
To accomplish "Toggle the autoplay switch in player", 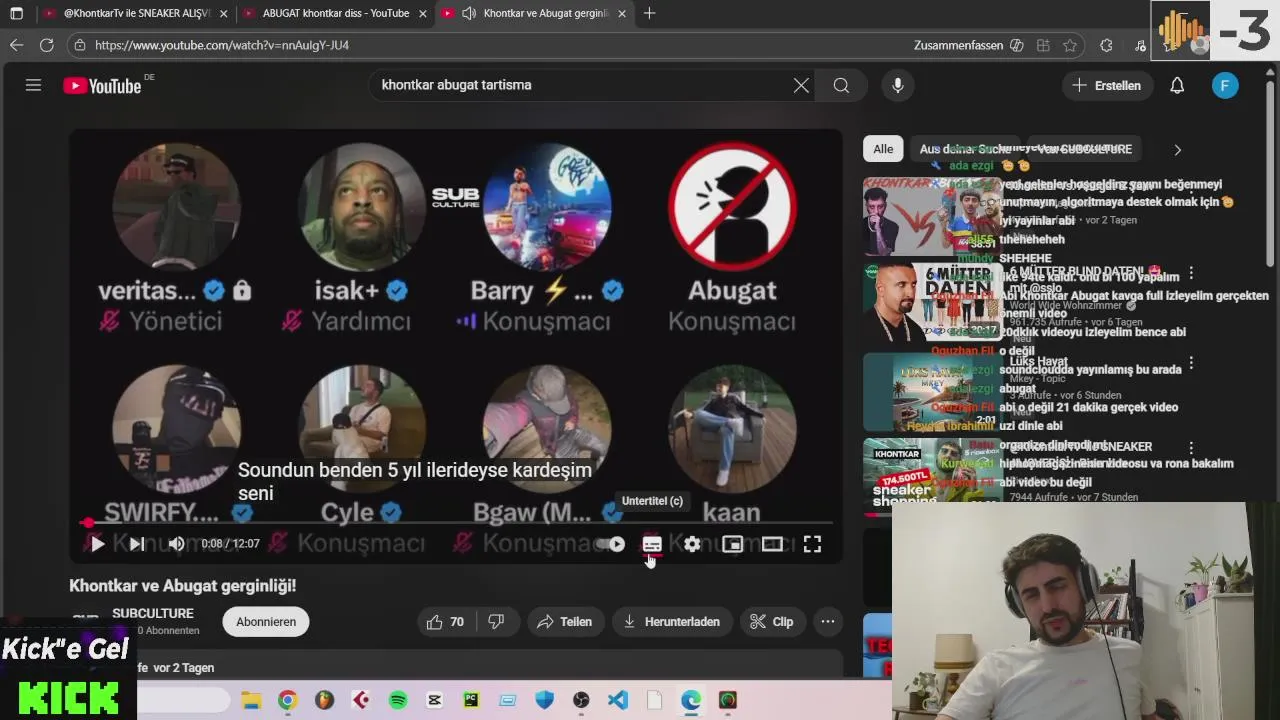I will pos(611,544).
